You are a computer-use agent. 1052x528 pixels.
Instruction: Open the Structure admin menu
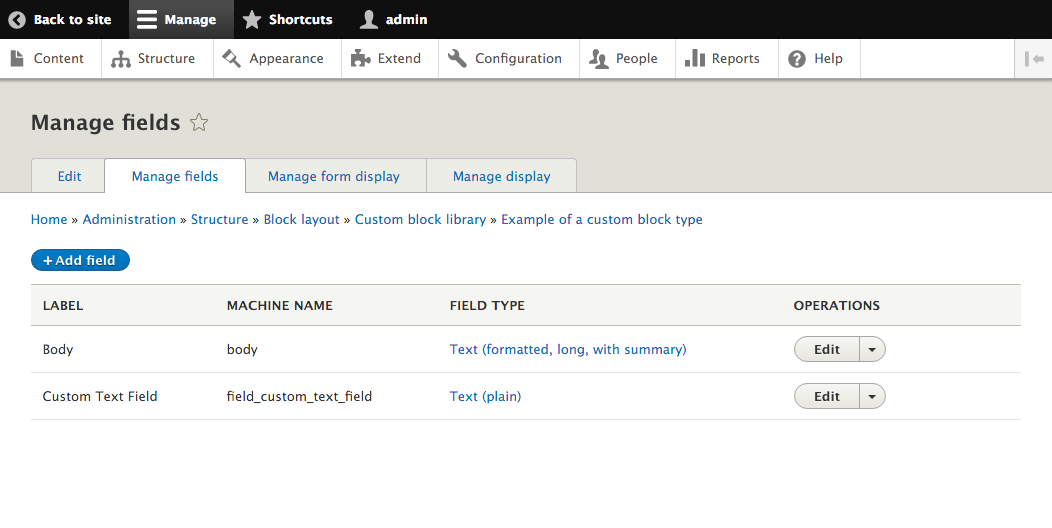point(153,59)
